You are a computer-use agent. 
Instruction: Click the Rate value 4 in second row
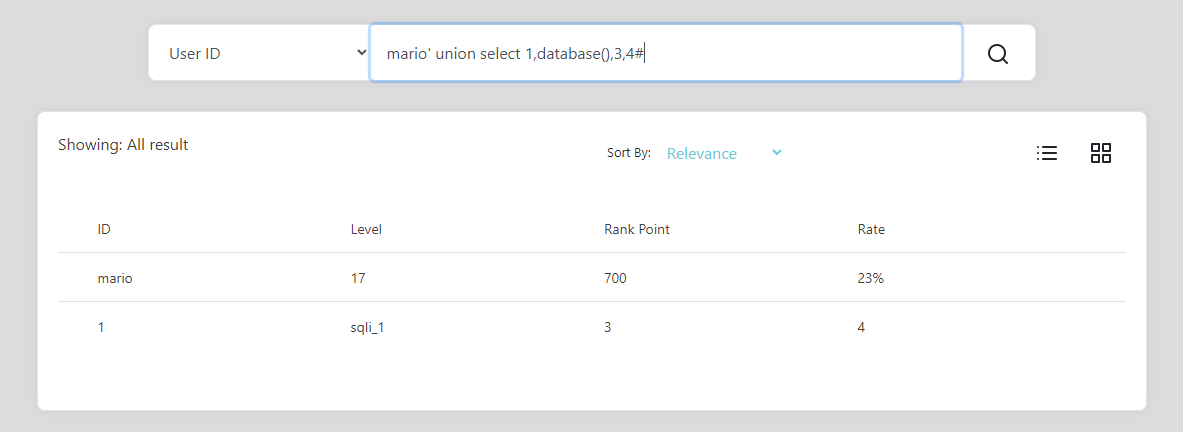[862, 328]
